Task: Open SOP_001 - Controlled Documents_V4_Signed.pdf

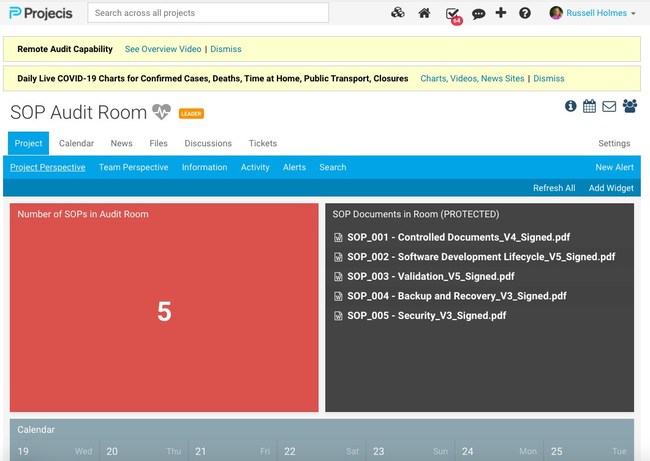Action: (x=458, y=238)
